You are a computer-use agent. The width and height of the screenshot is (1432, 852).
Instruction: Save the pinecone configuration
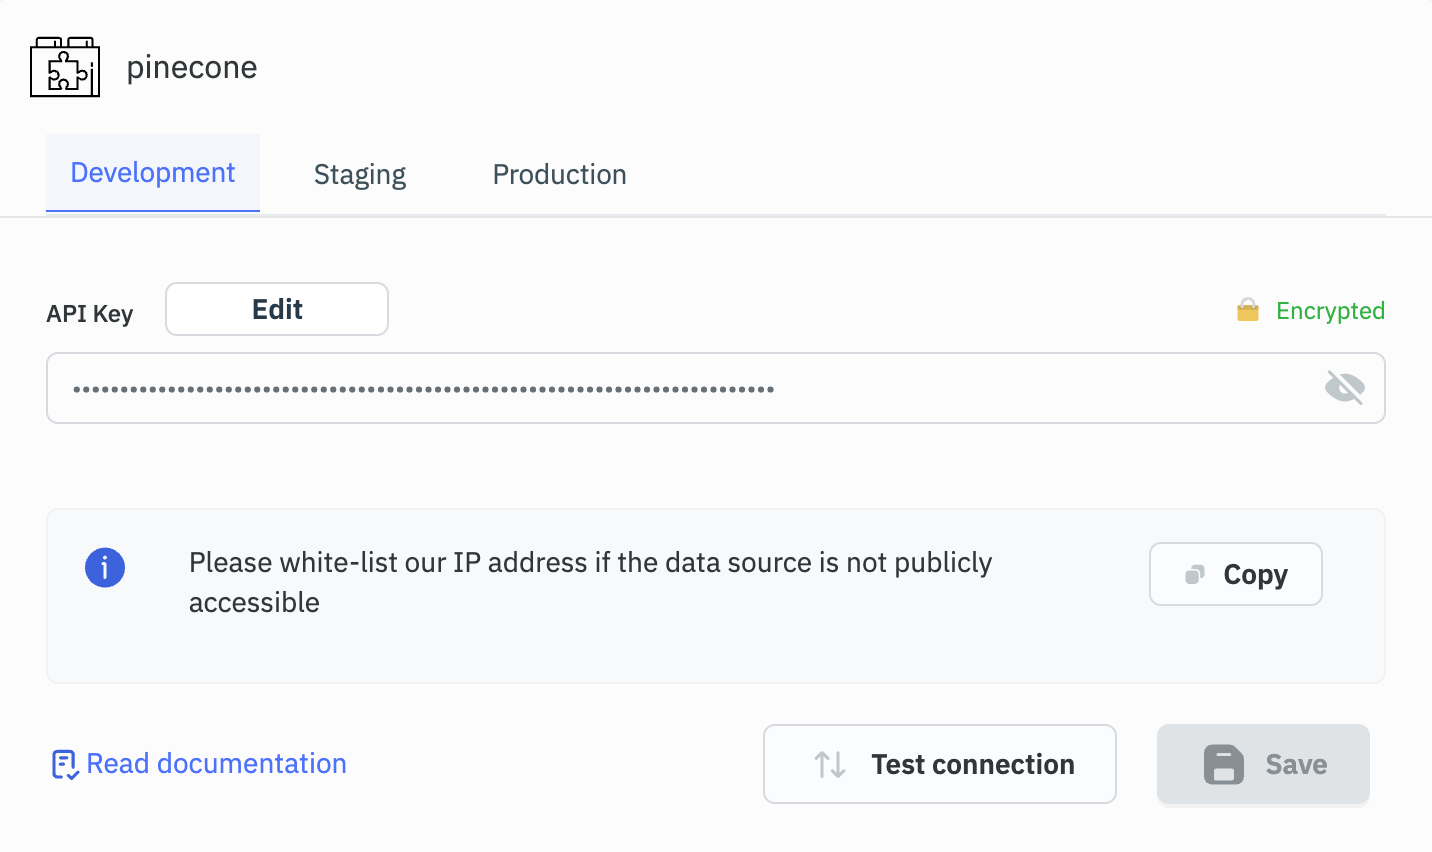(1263, 764)
